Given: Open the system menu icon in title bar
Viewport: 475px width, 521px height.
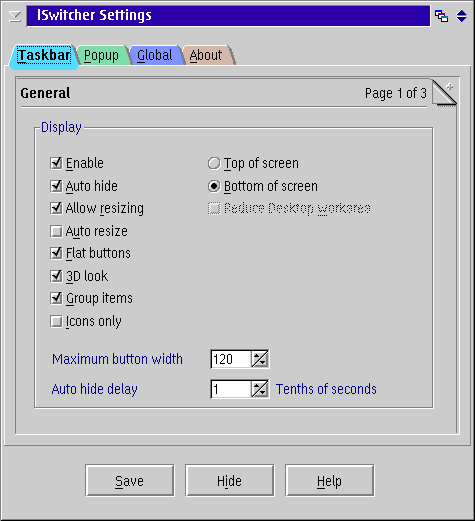Looking at the screenshot, I should tap(15, 16).
